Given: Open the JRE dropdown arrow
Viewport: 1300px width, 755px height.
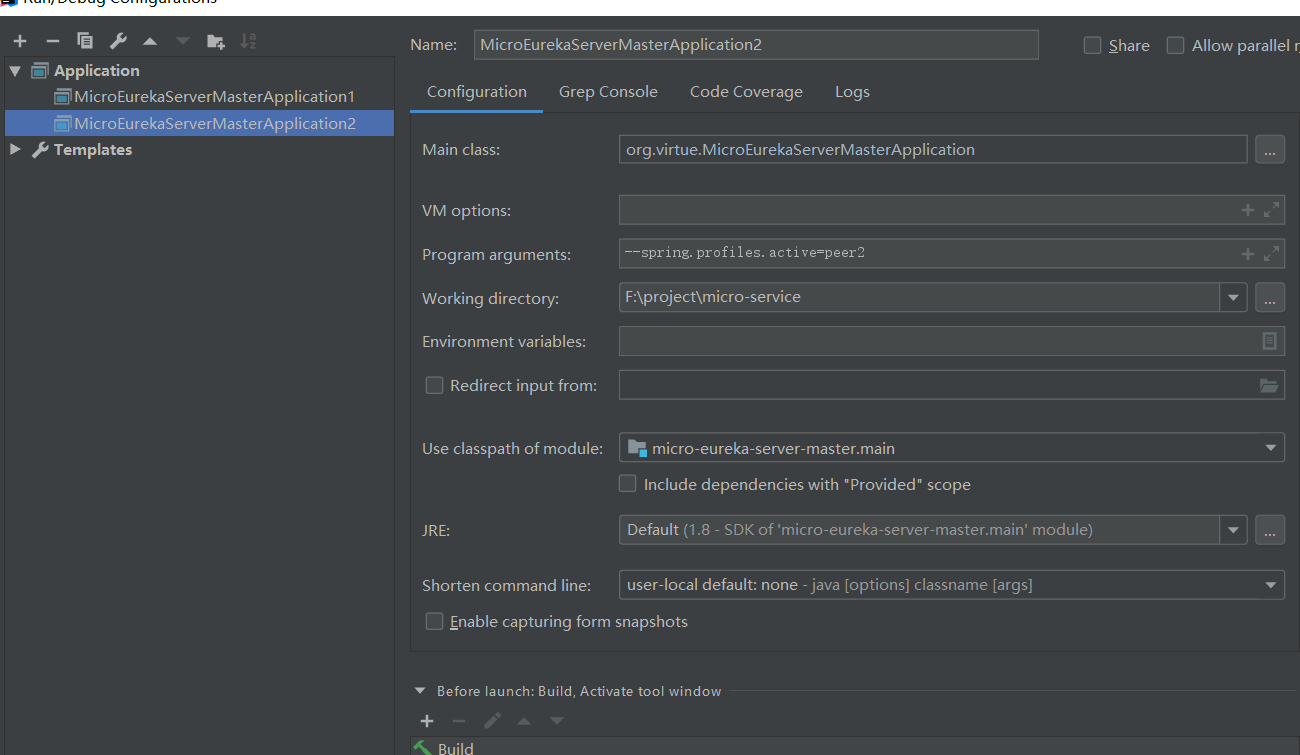Looking at the screenshot, I should [x=1233, y=530].
